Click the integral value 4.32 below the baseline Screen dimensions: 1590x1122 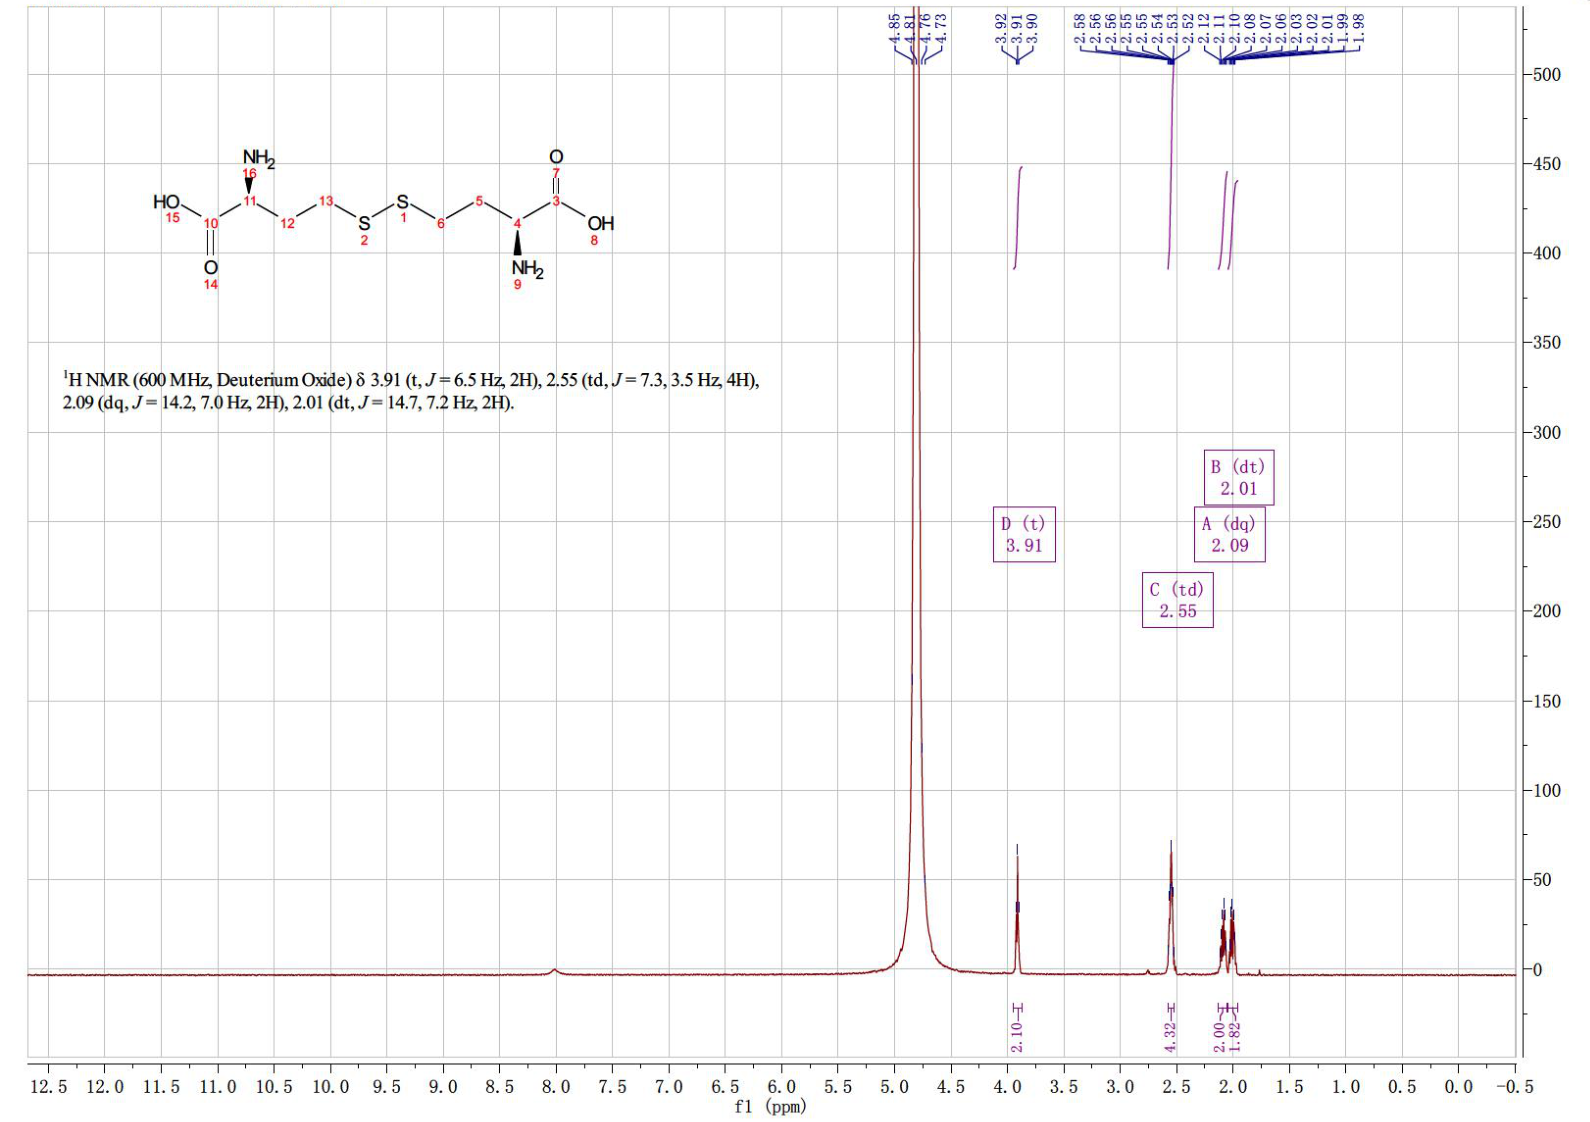coord(1171,1037)
